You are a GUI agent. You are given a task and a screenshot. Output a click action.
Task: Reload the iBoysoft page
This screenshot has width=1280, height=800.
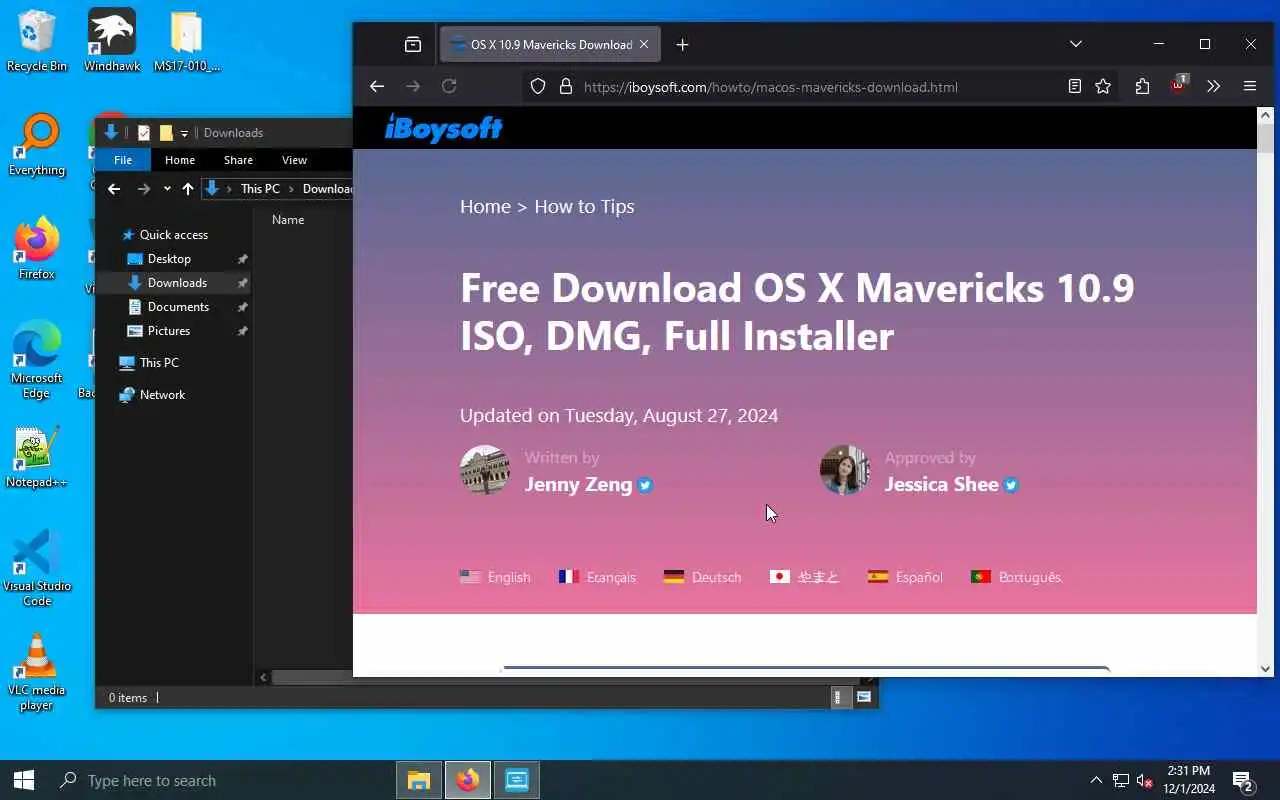449,86
